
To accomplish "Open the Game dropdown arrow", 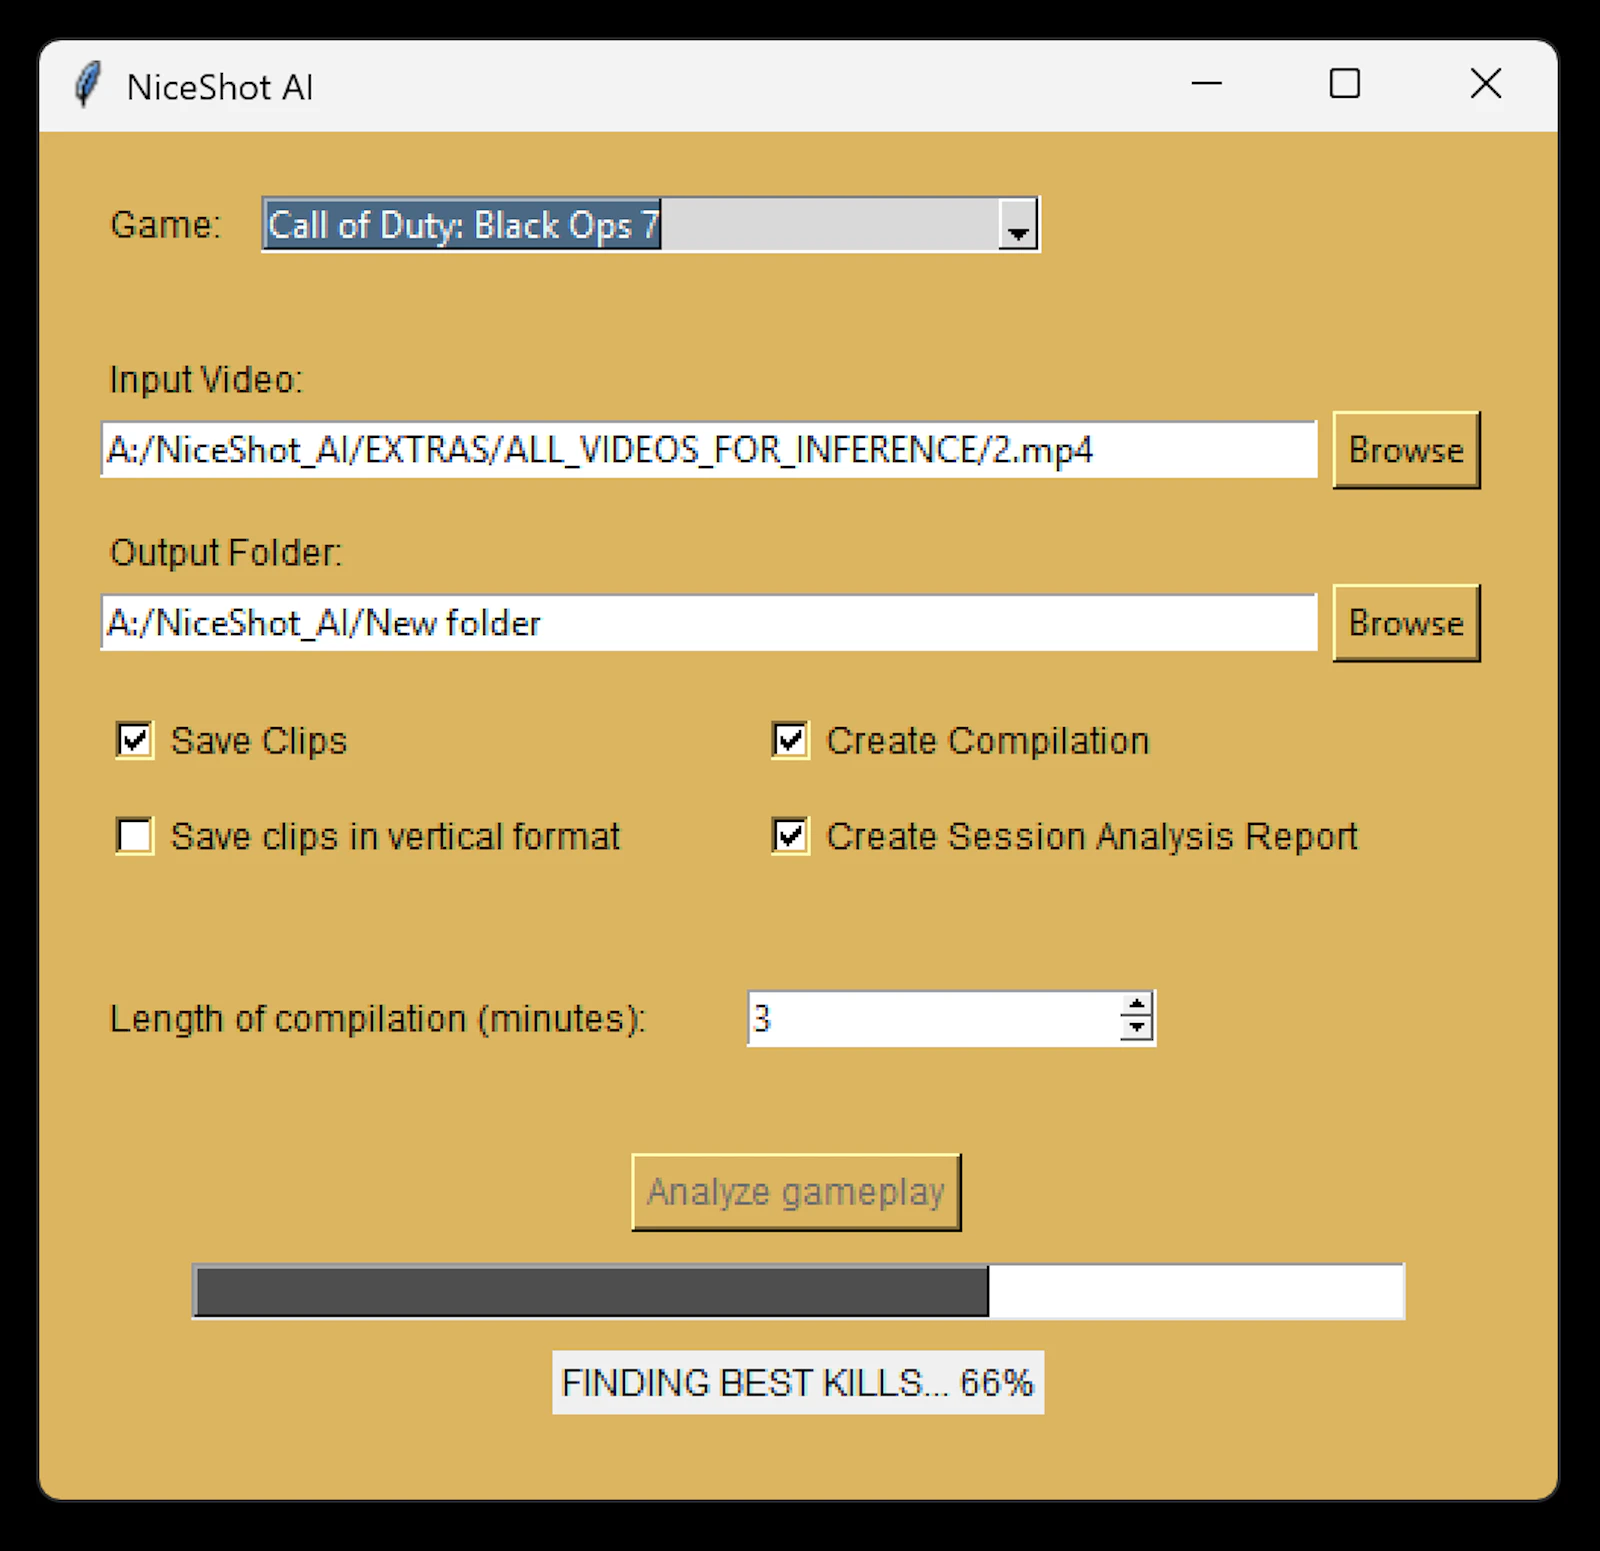I will tap(1018, 226).
